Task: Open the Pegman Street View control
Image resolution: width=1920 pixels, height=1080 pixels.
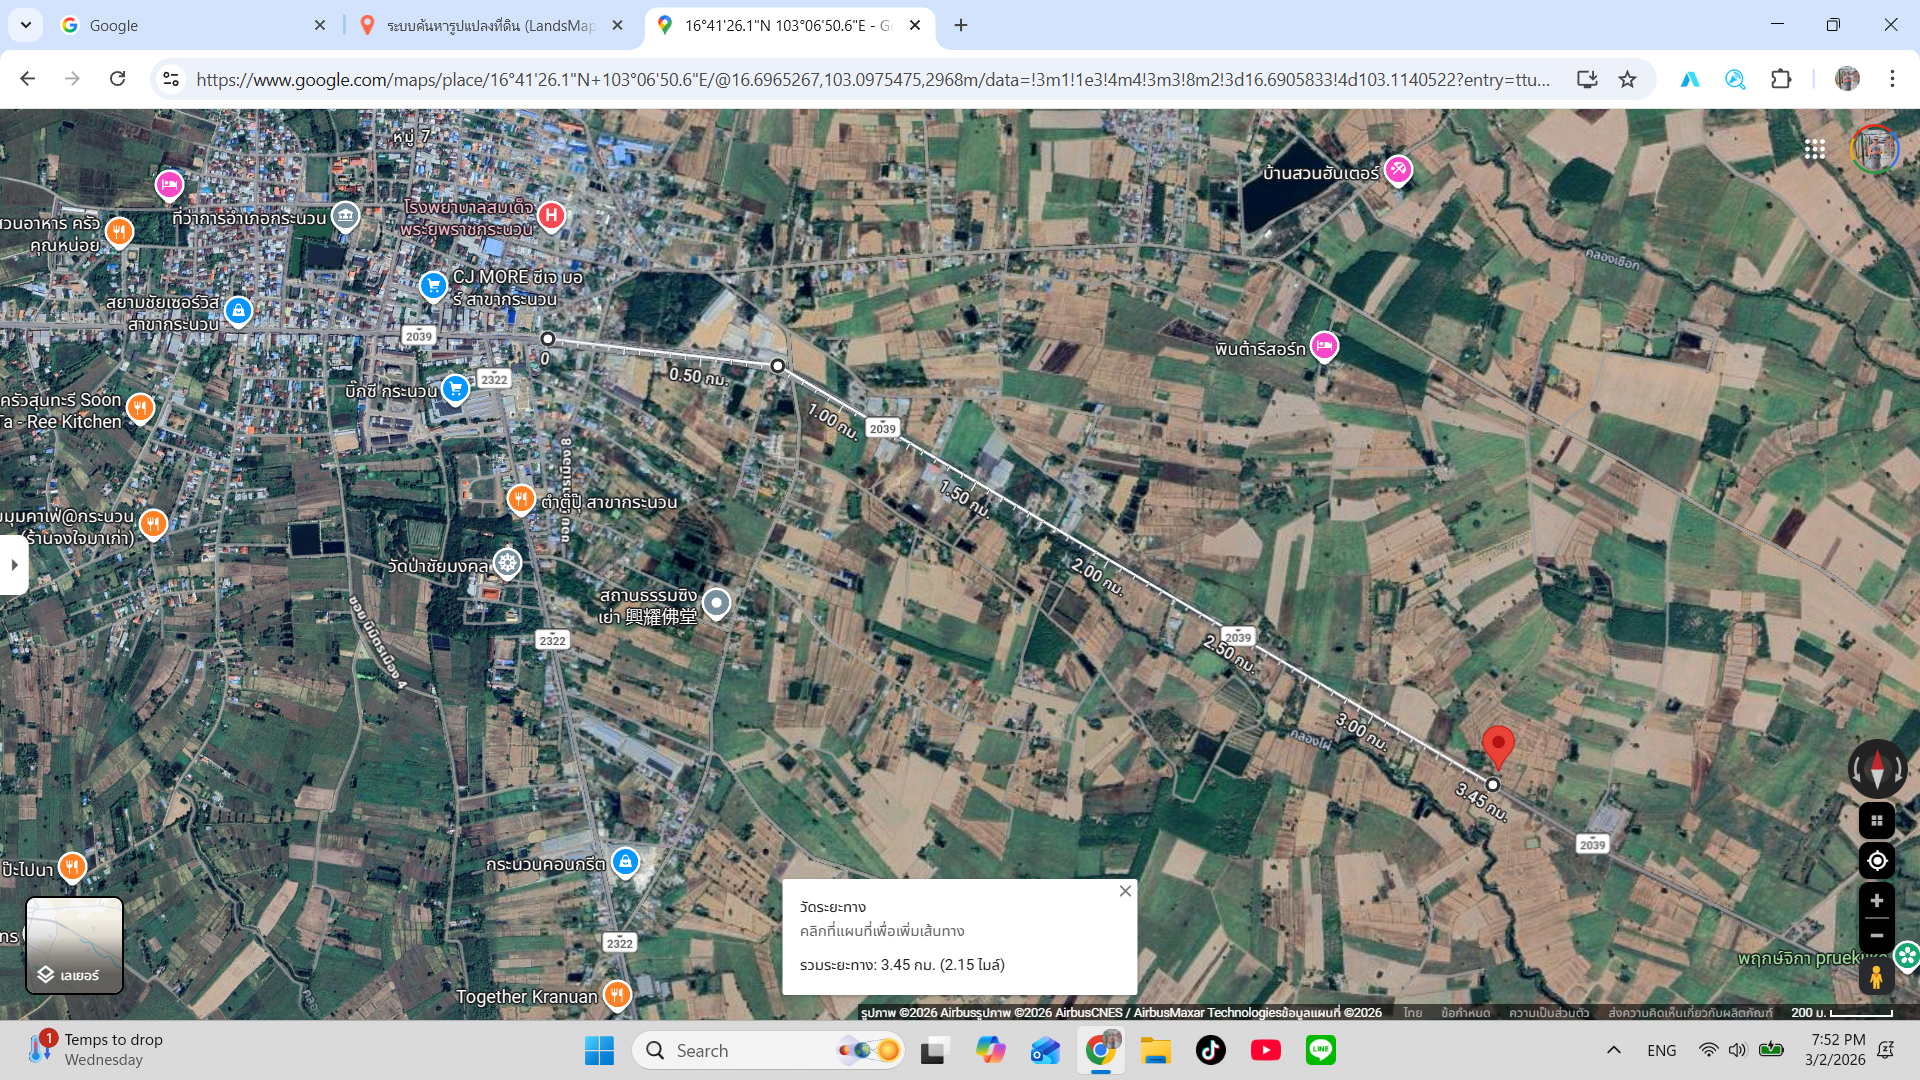Action: [x=1876, y=976]
